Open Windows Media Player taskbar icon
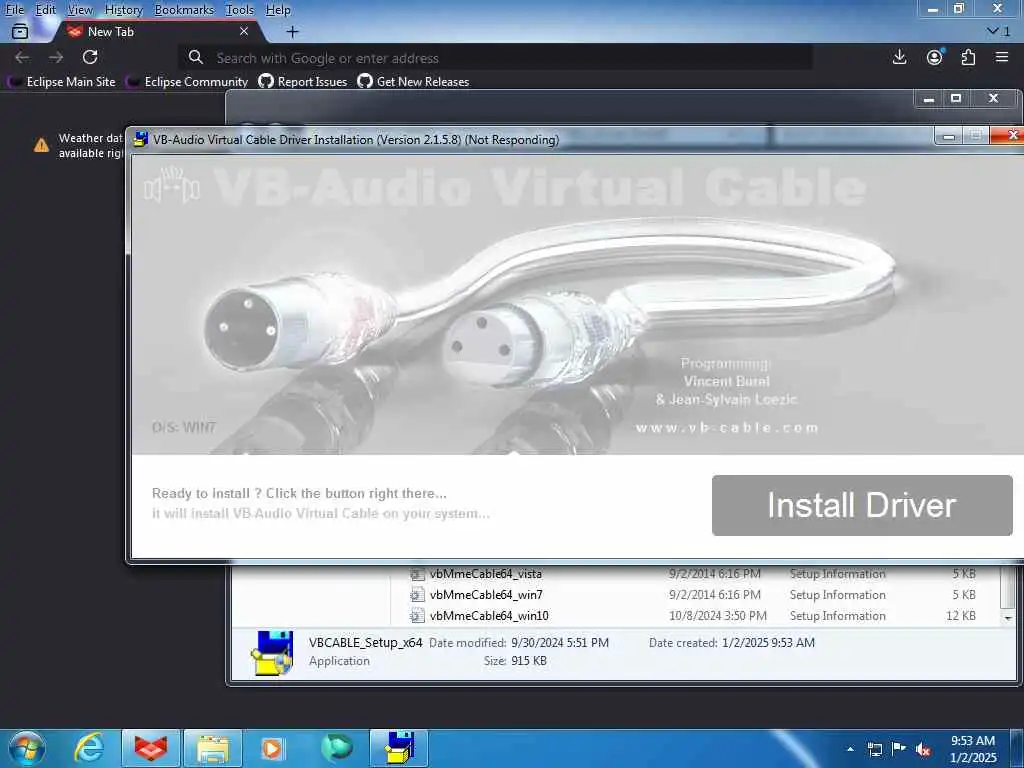Image resolution: width=1024 pixels, height=768 pixels. [272, 748]
